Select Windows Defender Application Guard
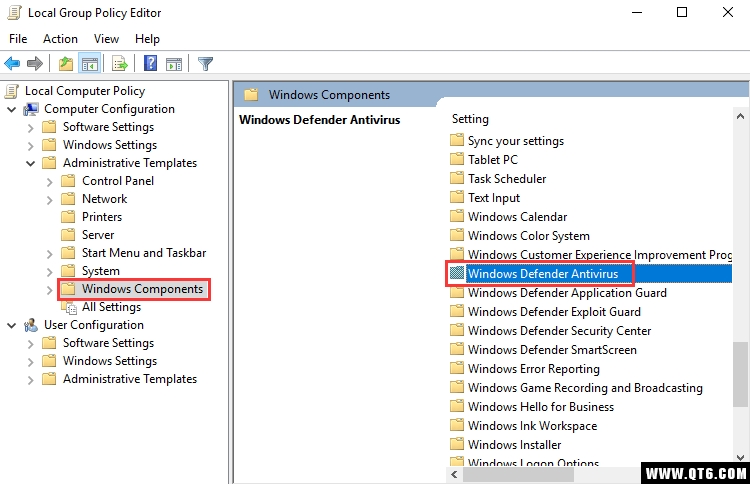The height and width of the screenshot is (484, 750). point(567,293)
